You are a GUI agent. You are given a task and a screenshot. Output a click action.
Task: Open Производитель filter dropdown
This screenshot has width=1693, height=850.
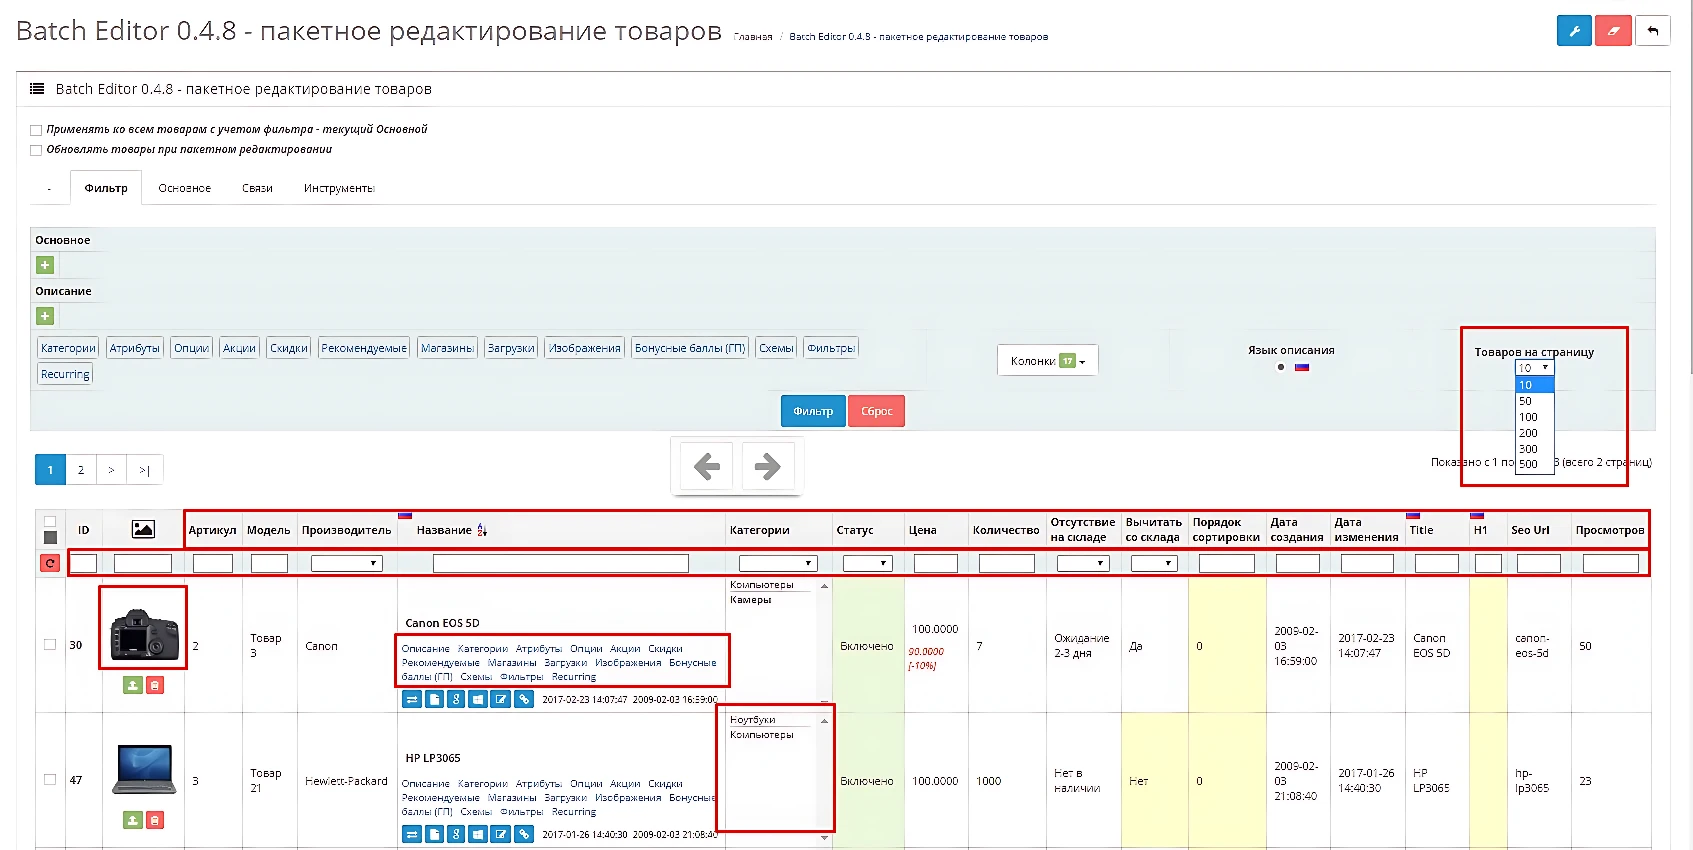coord(346,564)
